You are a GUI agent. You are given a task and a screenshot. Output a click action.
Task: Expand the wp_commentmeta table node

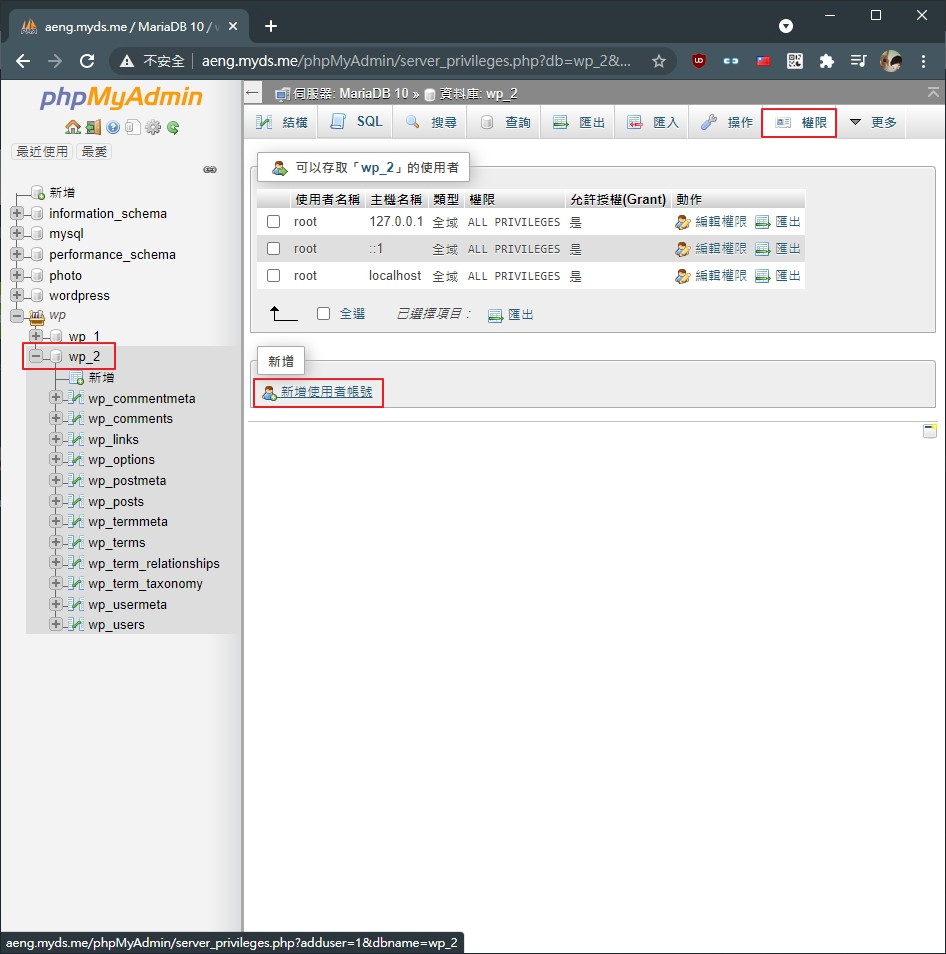pos(55,397)
